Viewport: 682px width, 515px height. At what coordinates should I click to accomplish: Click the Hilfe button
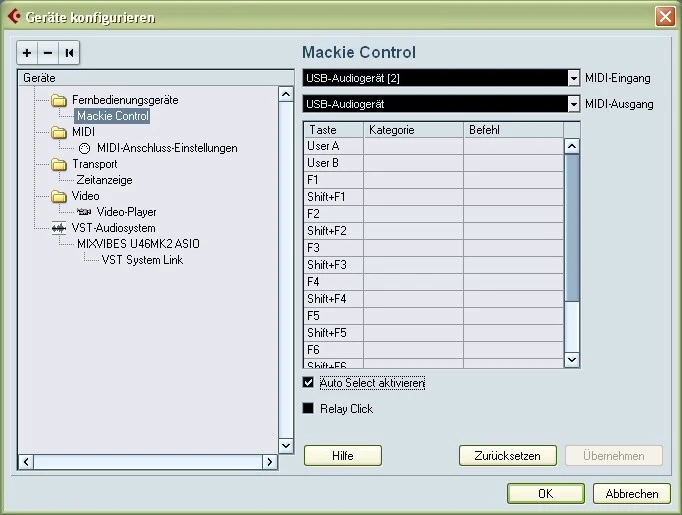[x=342, y=456]
